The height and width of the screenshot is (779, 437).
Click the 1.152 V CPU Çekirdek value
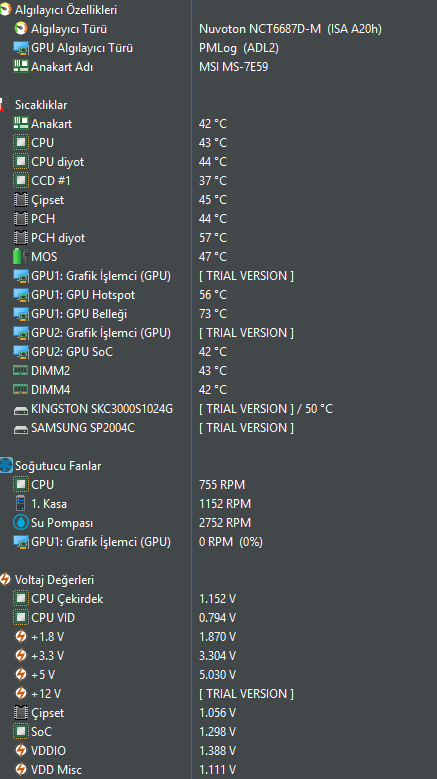click(x=218, y=599)
